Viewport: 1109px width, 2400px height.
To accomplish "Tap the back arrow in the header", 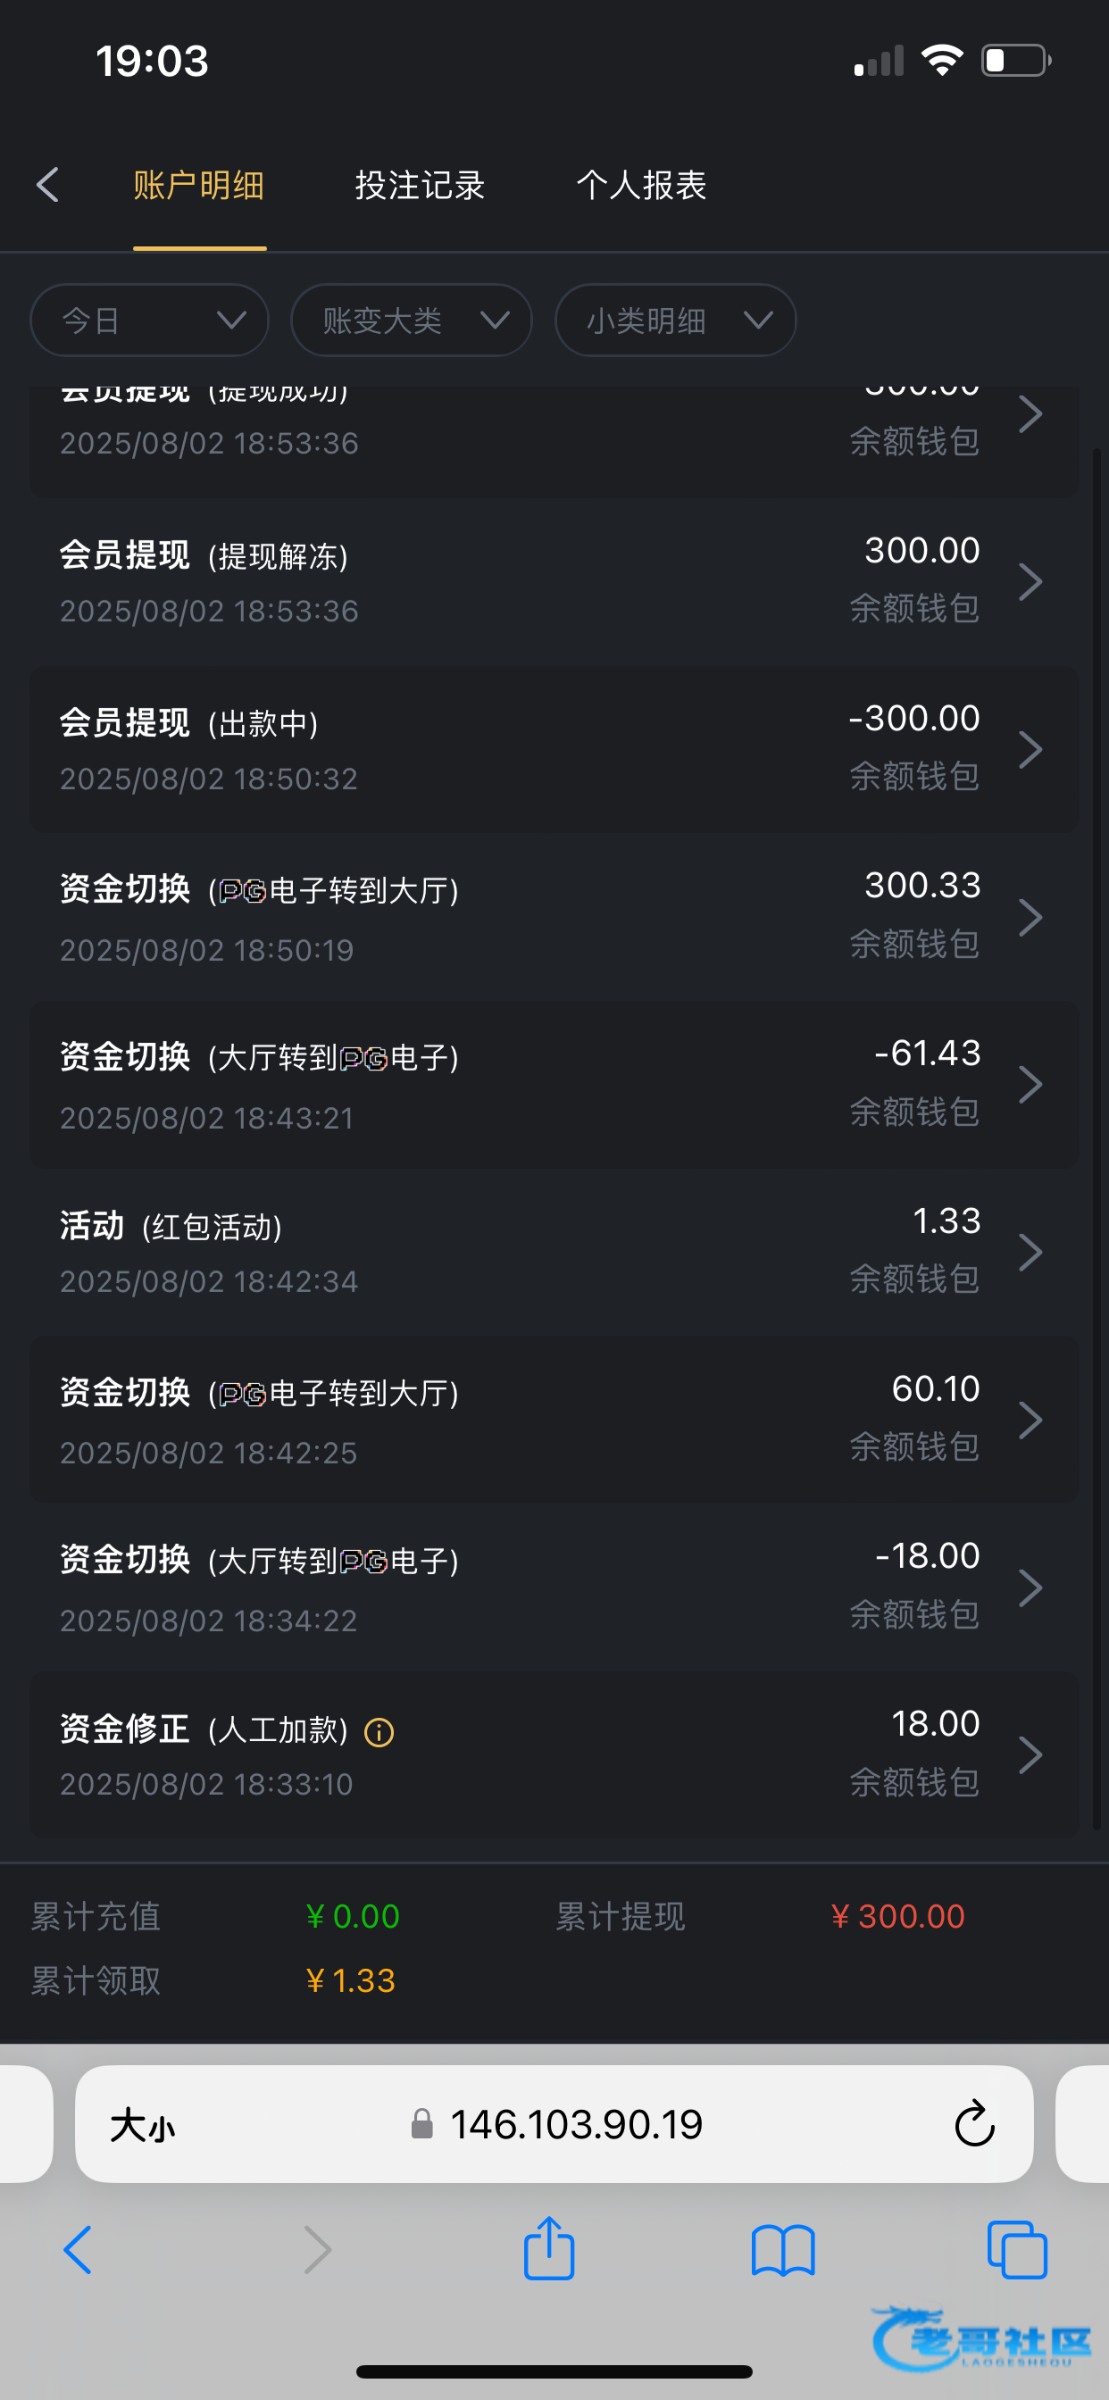I will tap(48, 185).
